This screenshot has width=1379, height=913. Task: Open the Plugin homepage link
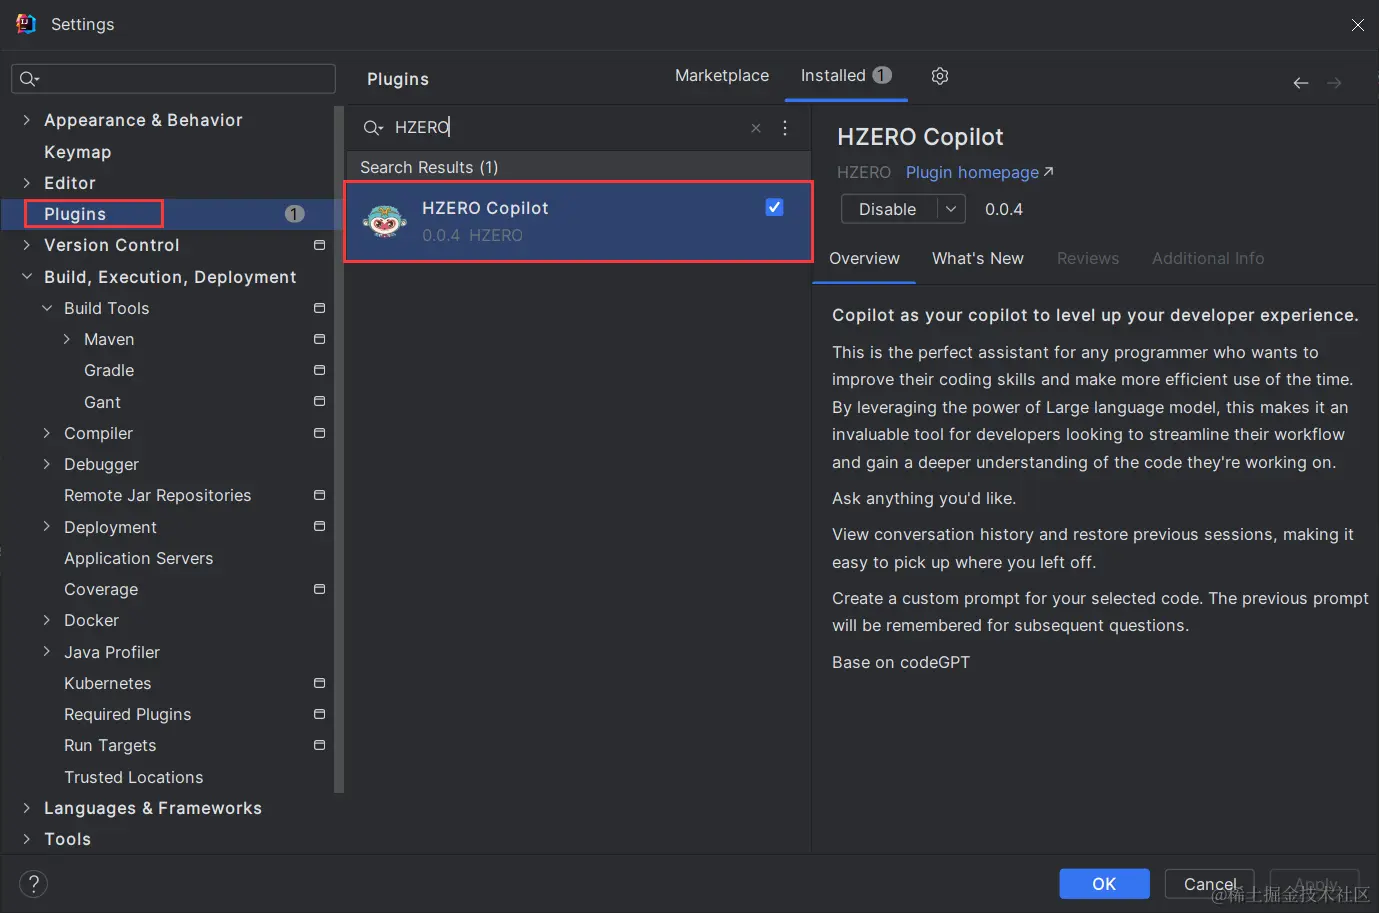(x=980, y=172)
